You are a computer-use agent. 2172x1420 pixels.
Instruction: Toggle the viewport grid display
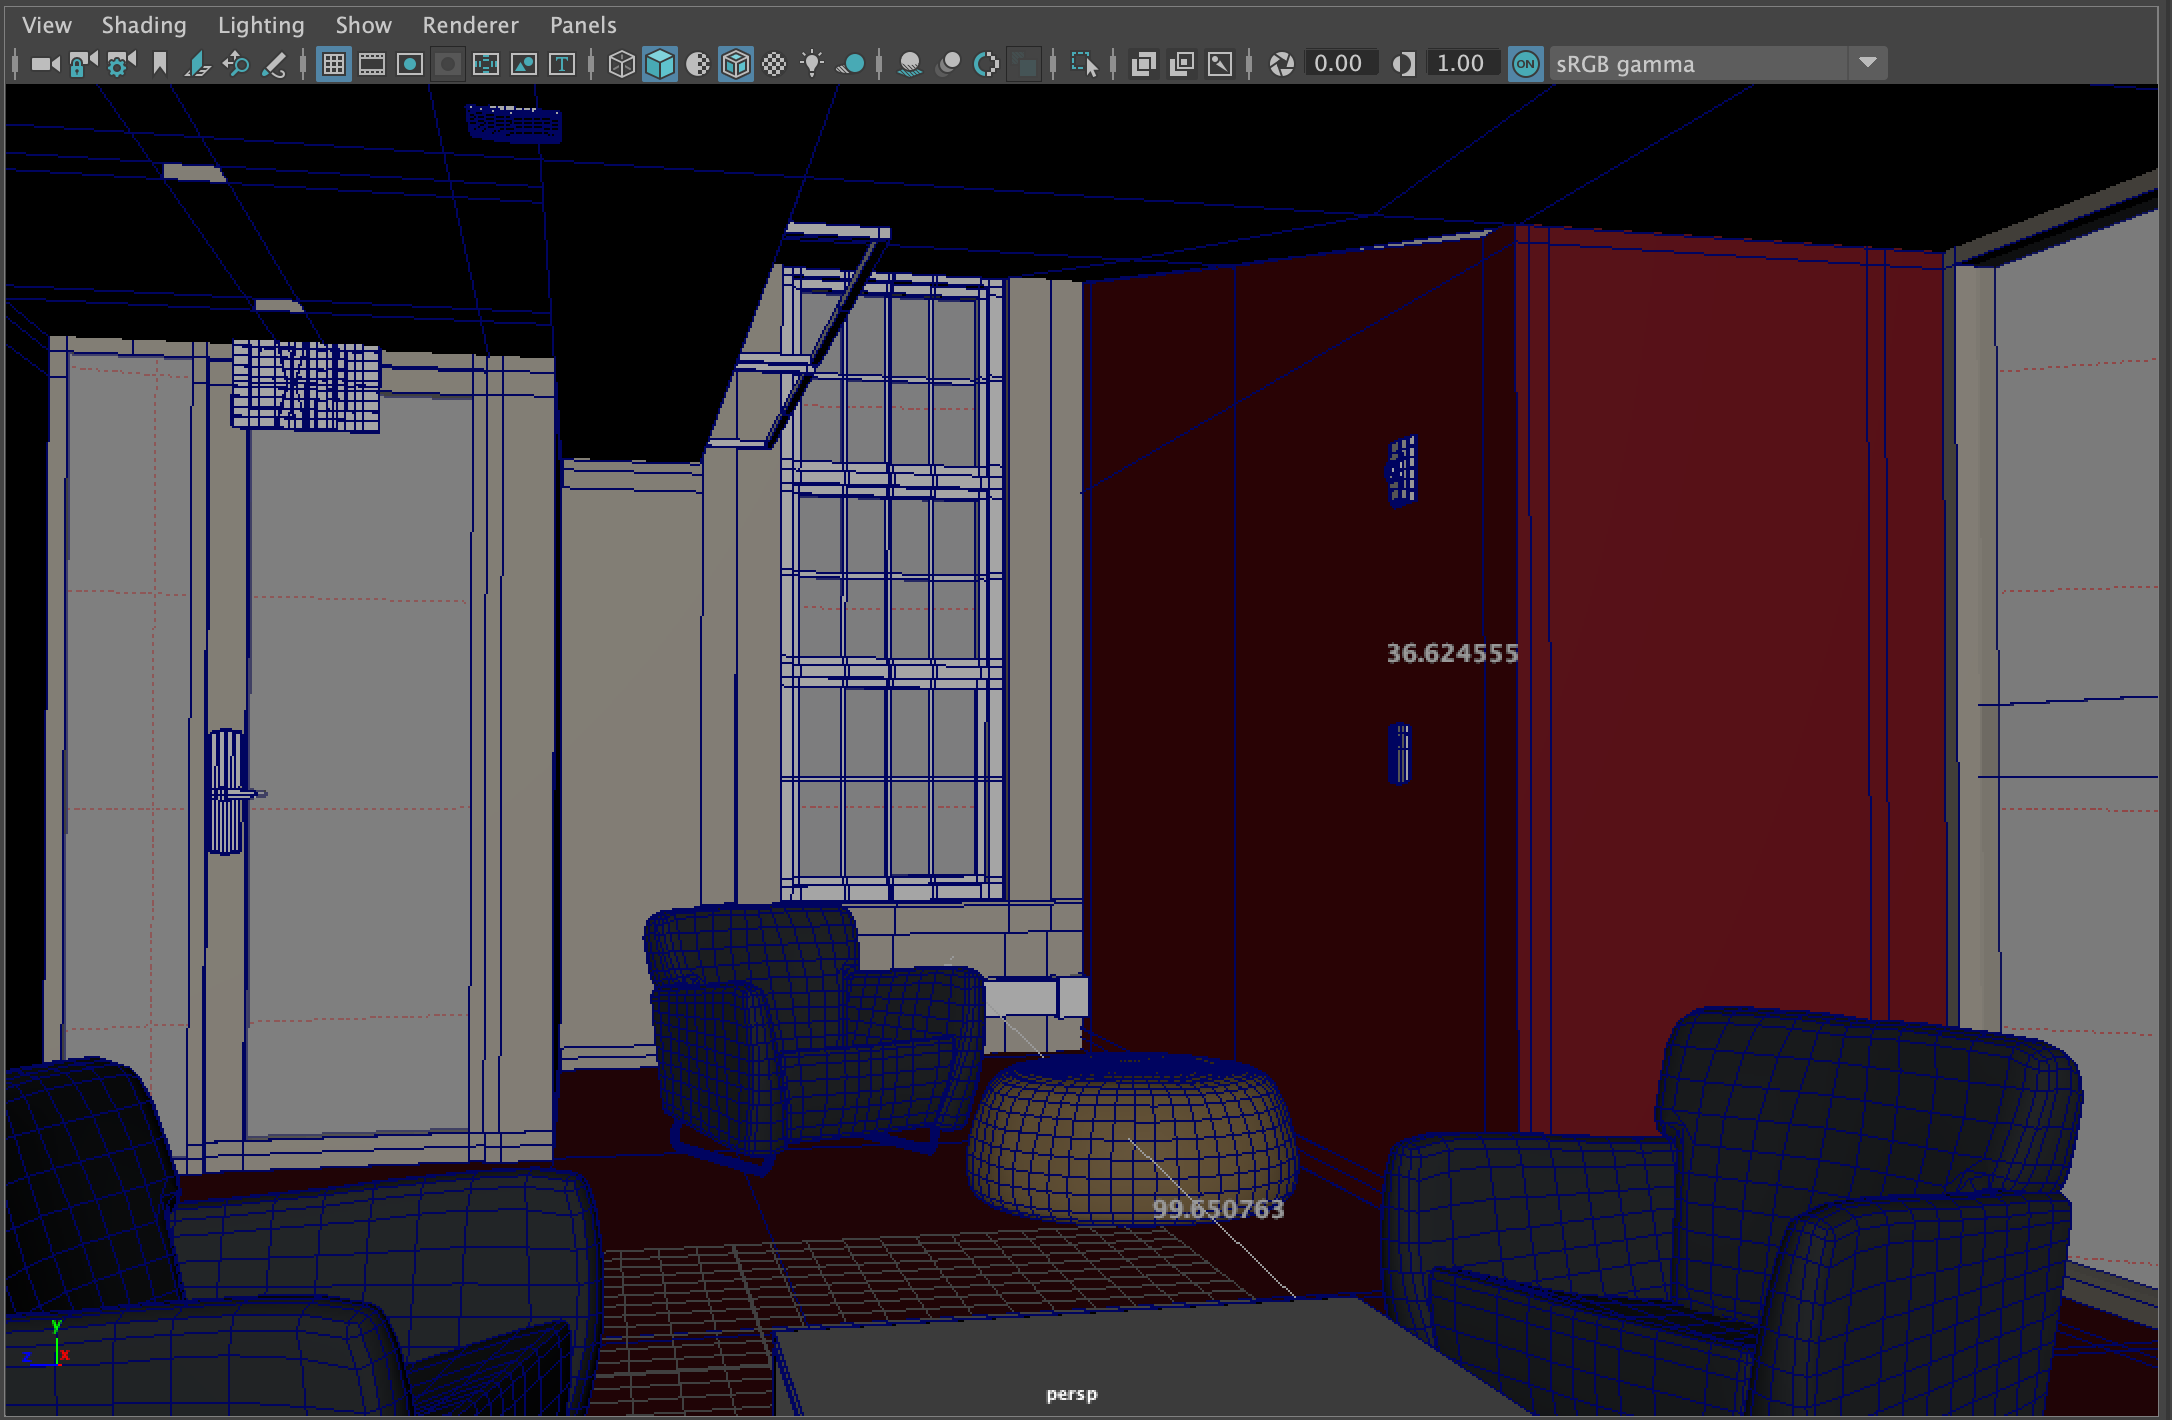tap(333, 64)
